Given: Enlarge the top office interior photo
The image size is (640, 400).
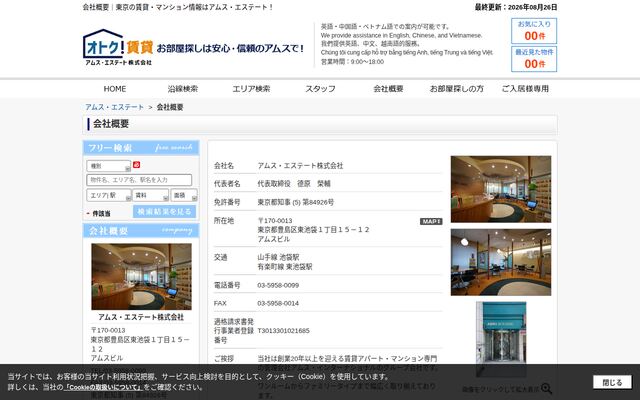Looking at the screenshot, I should [501, 189].
